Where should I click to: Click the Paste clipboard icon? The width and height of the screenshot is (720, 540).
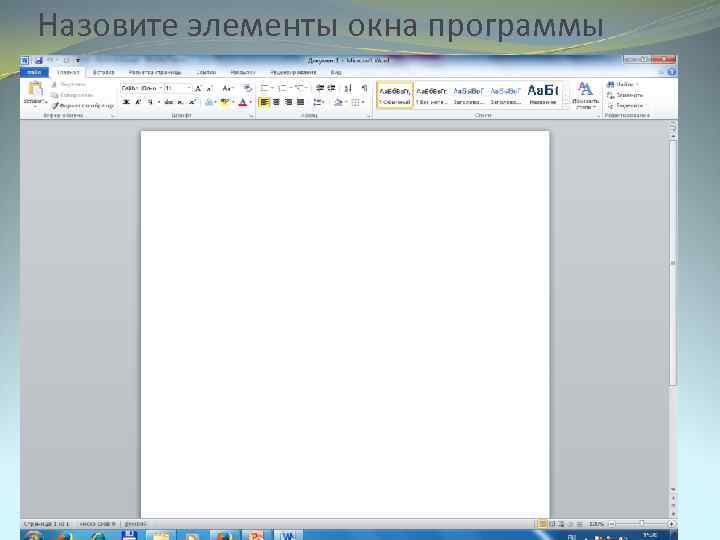[x=35, y=89]
